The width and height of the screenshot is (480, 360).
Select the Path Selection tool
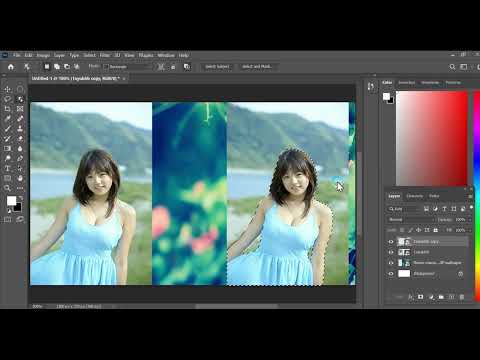20,168
